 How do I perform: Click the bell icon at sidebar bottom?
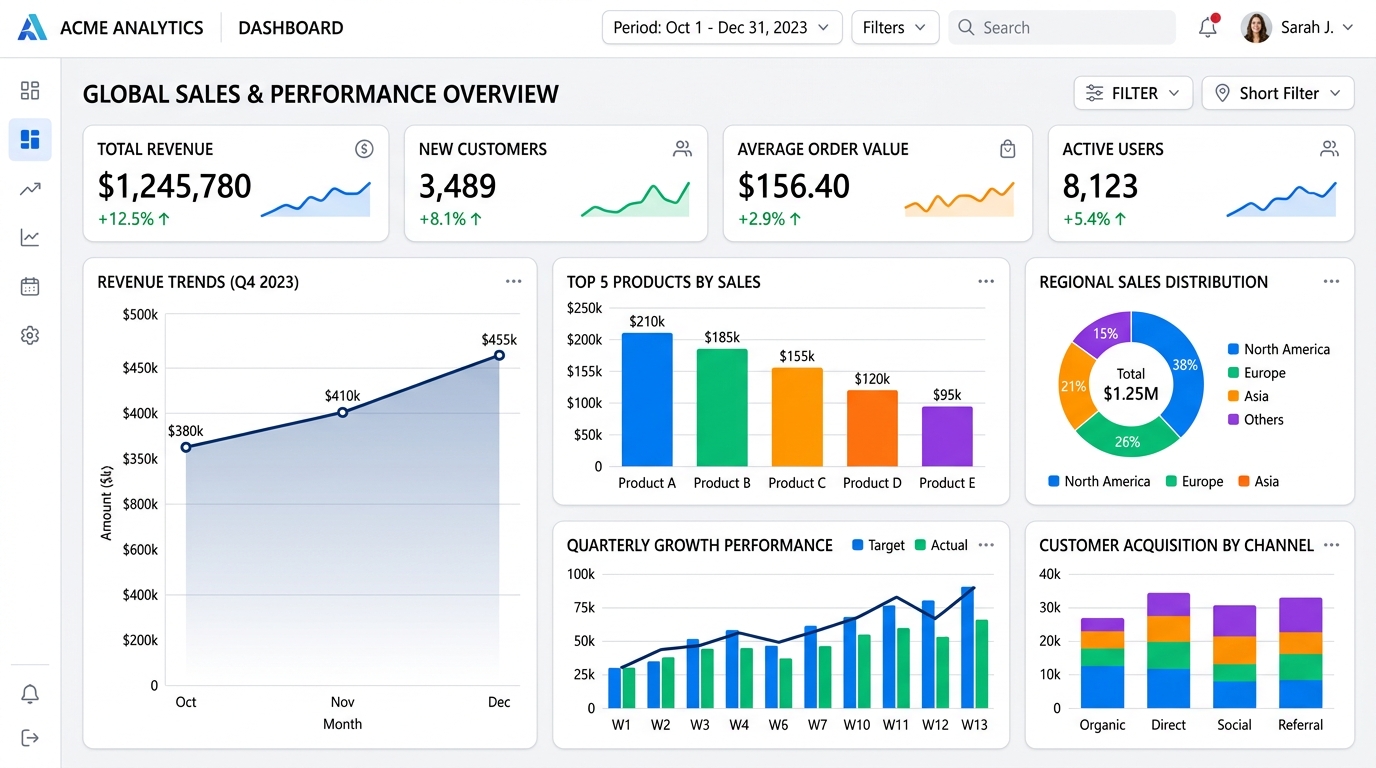pos(30,694)
